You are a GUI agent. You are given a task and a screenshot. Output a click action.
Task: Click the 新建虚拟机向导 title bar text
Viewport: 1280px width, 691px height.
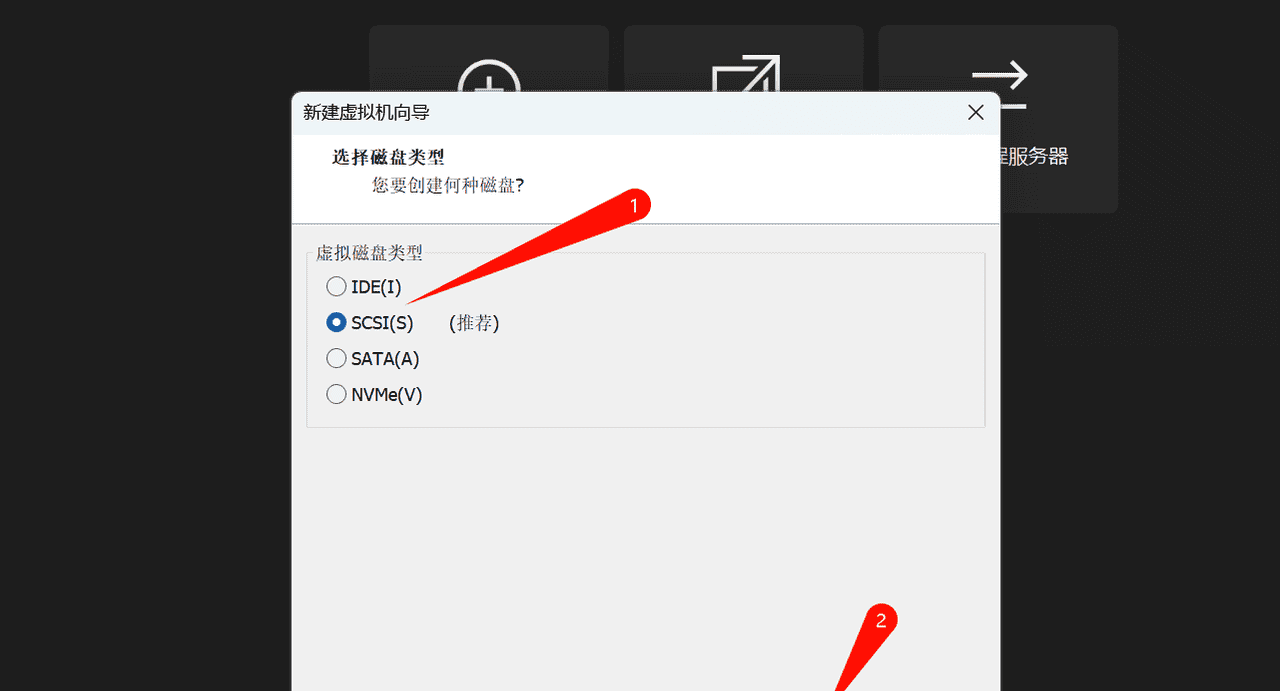pyautogui.click(x=367, y=113)
